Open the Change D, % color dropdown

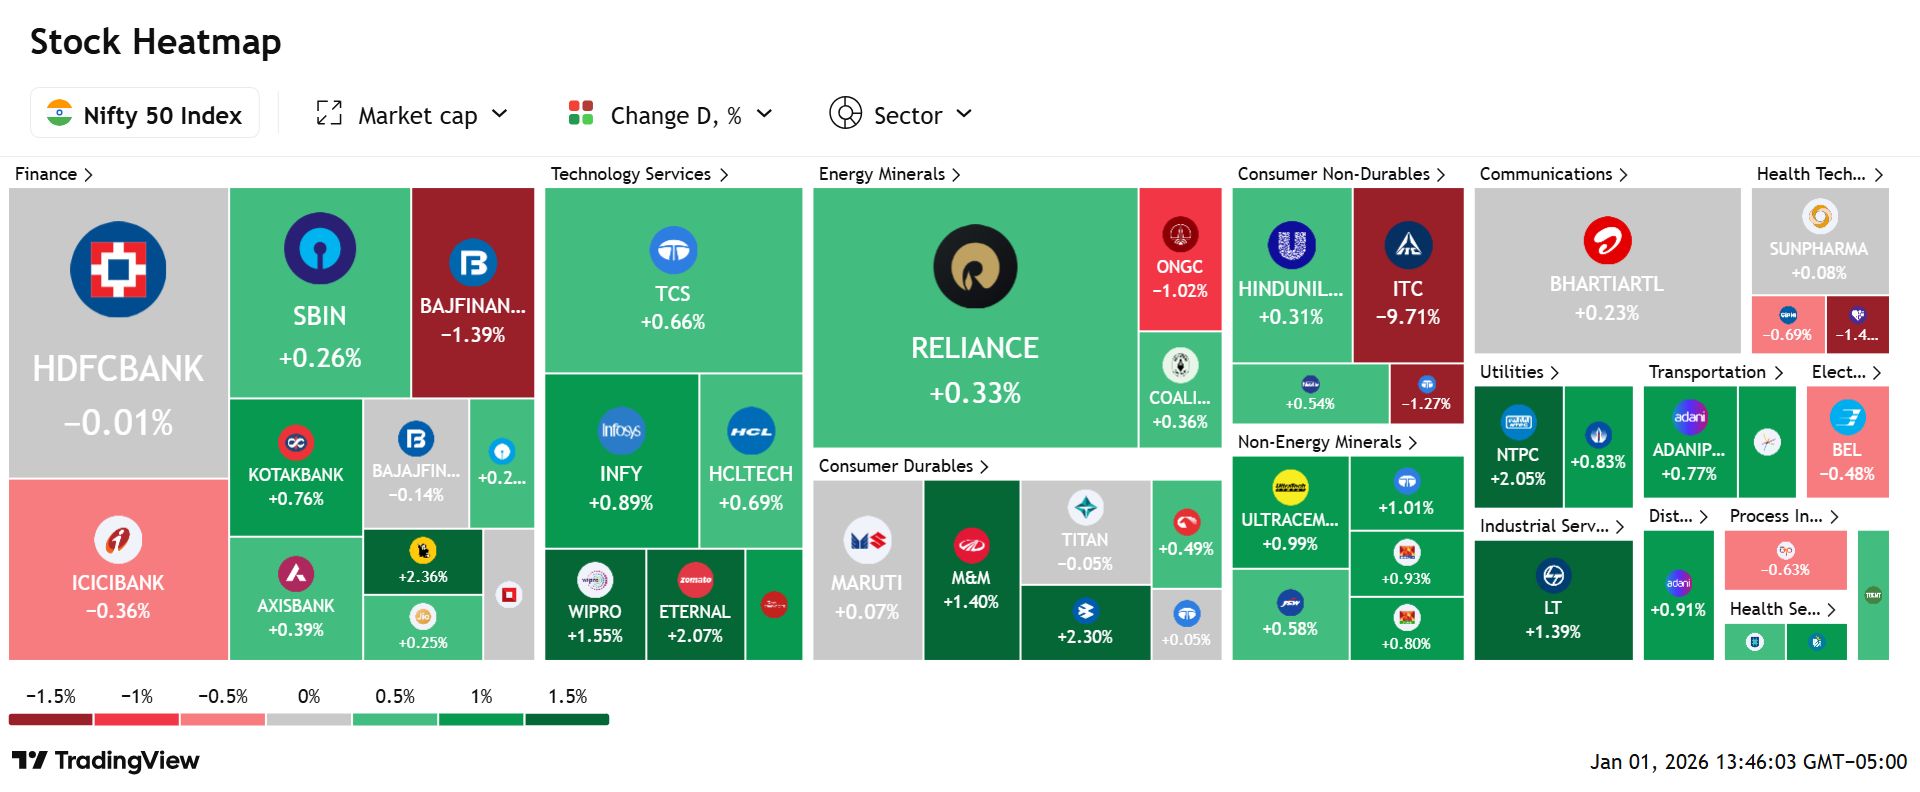[x=670, y=114]
